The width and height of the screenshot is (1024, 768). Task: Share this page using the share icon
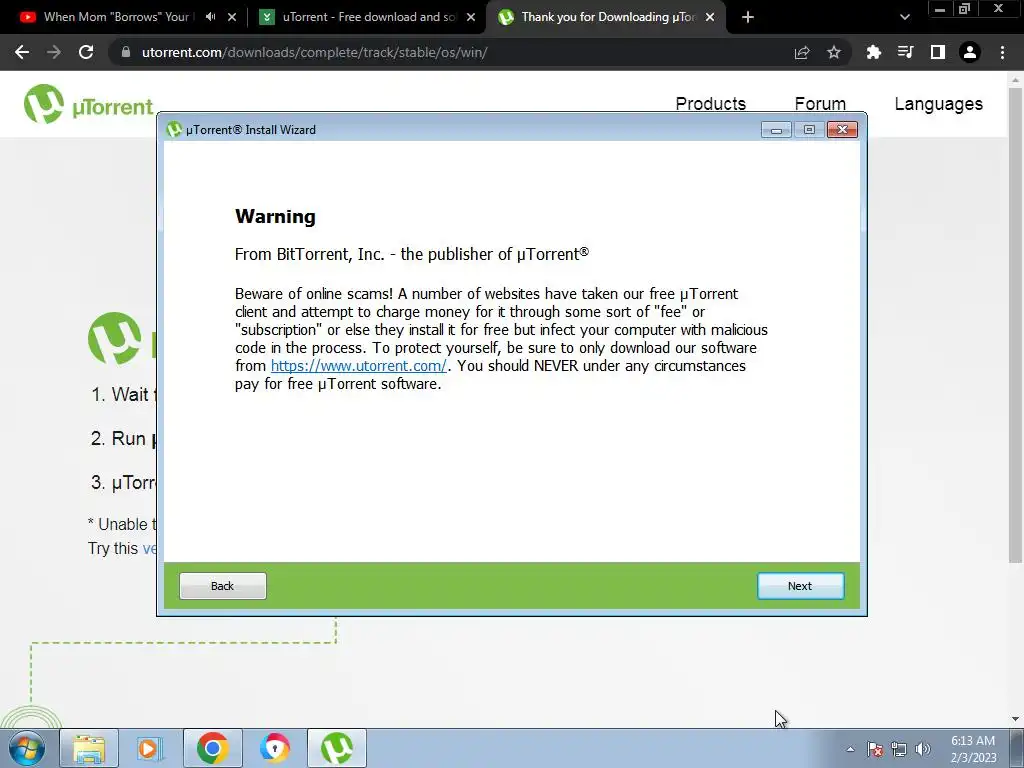click(x=802, y=52)
